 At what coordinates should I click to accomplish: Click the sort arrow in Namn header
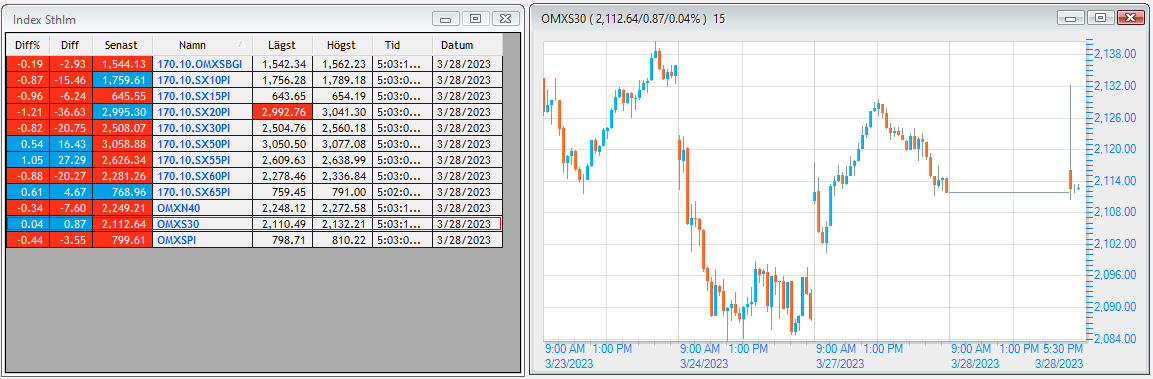coord(242,45)
